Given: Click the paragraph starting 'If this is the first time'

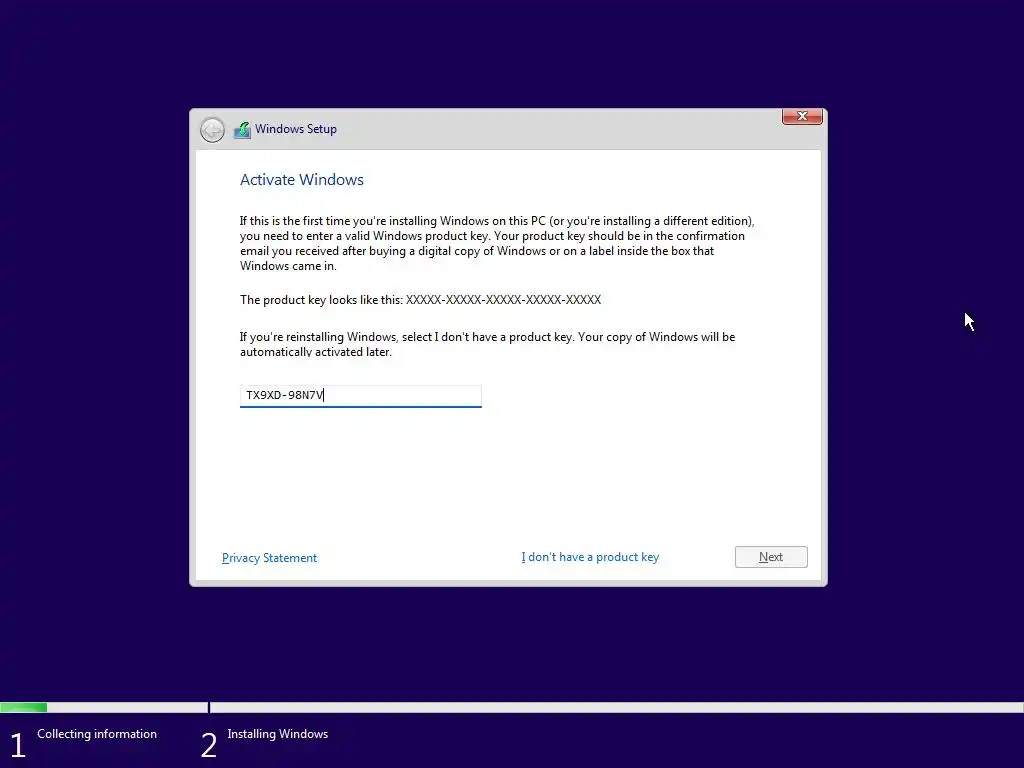Looking at the screenshot, I should [497, 243].
